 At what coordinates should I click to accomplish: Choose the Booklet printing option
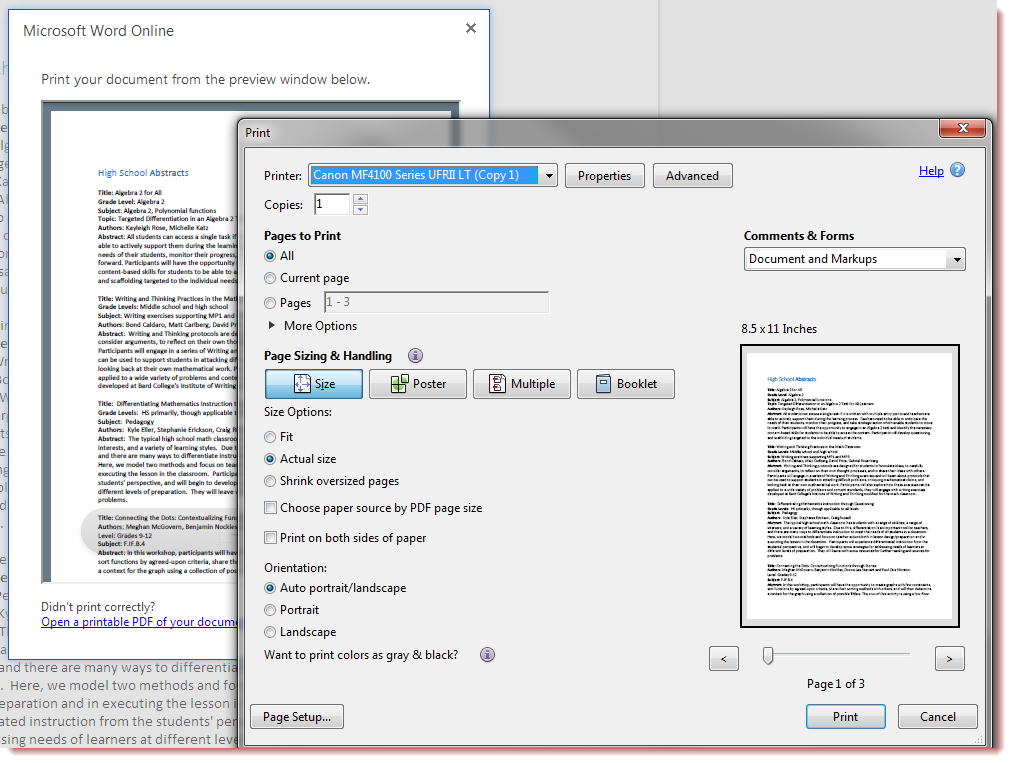point(626,384)
